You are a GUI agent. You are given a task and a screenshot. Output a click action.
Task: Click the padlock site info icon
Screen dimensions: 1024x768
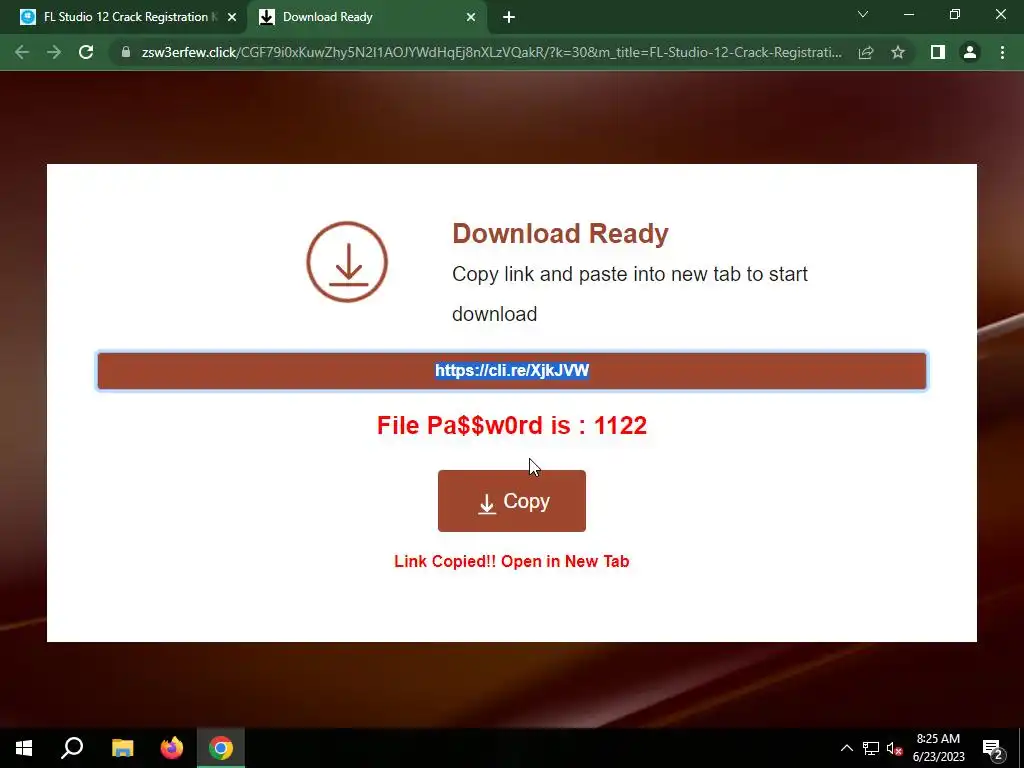126,52
